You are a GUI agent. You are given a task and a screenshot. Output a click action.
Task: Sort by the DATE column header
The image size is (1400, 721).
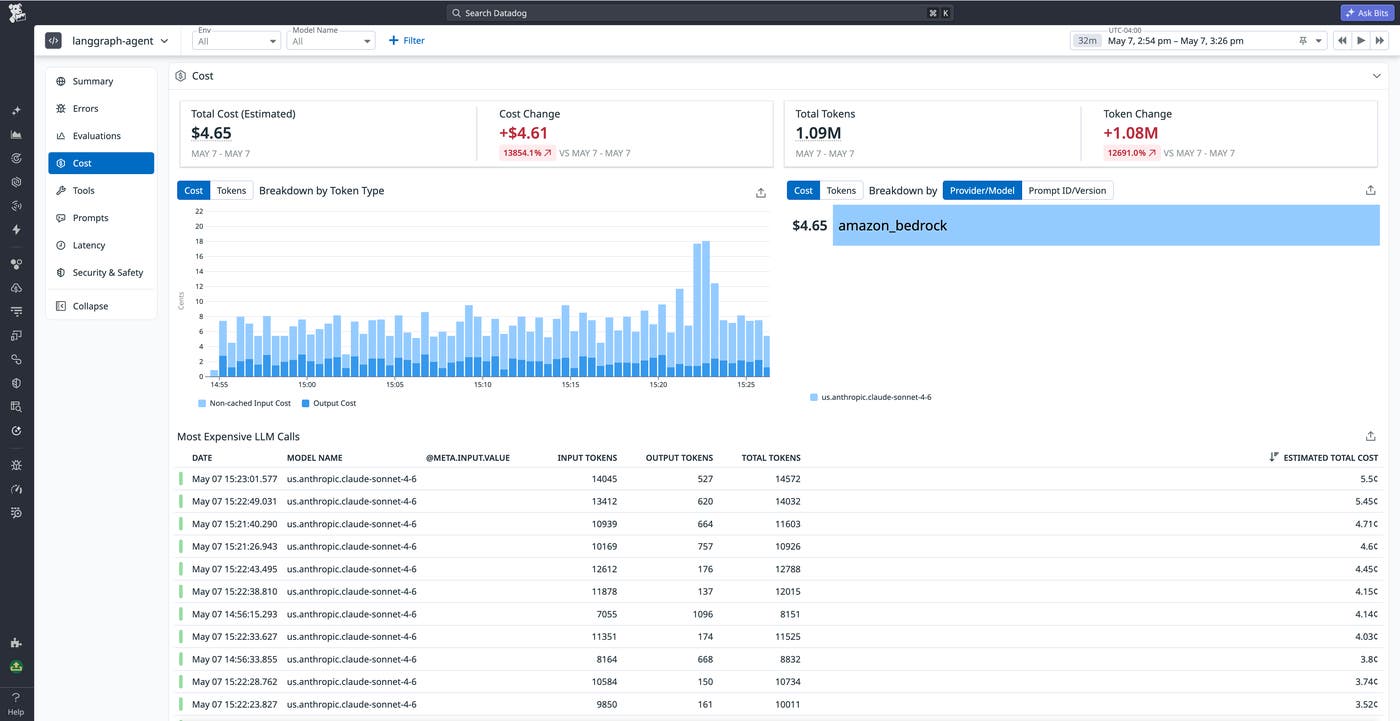203,458
